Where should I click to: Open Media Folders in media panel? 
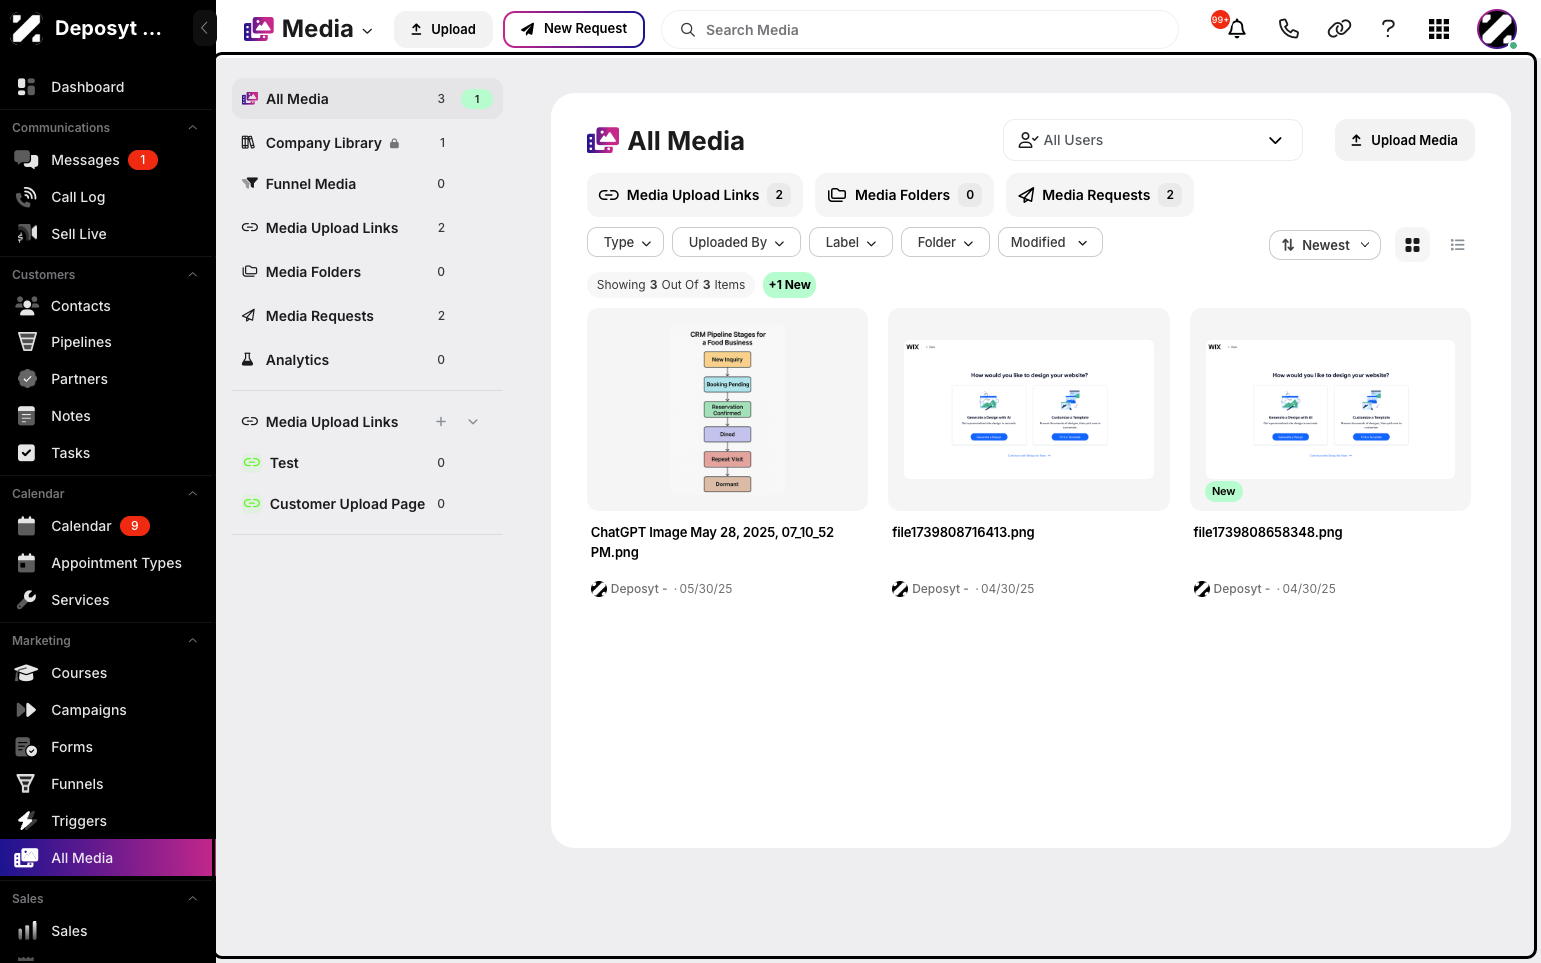(x=367, y=272)
